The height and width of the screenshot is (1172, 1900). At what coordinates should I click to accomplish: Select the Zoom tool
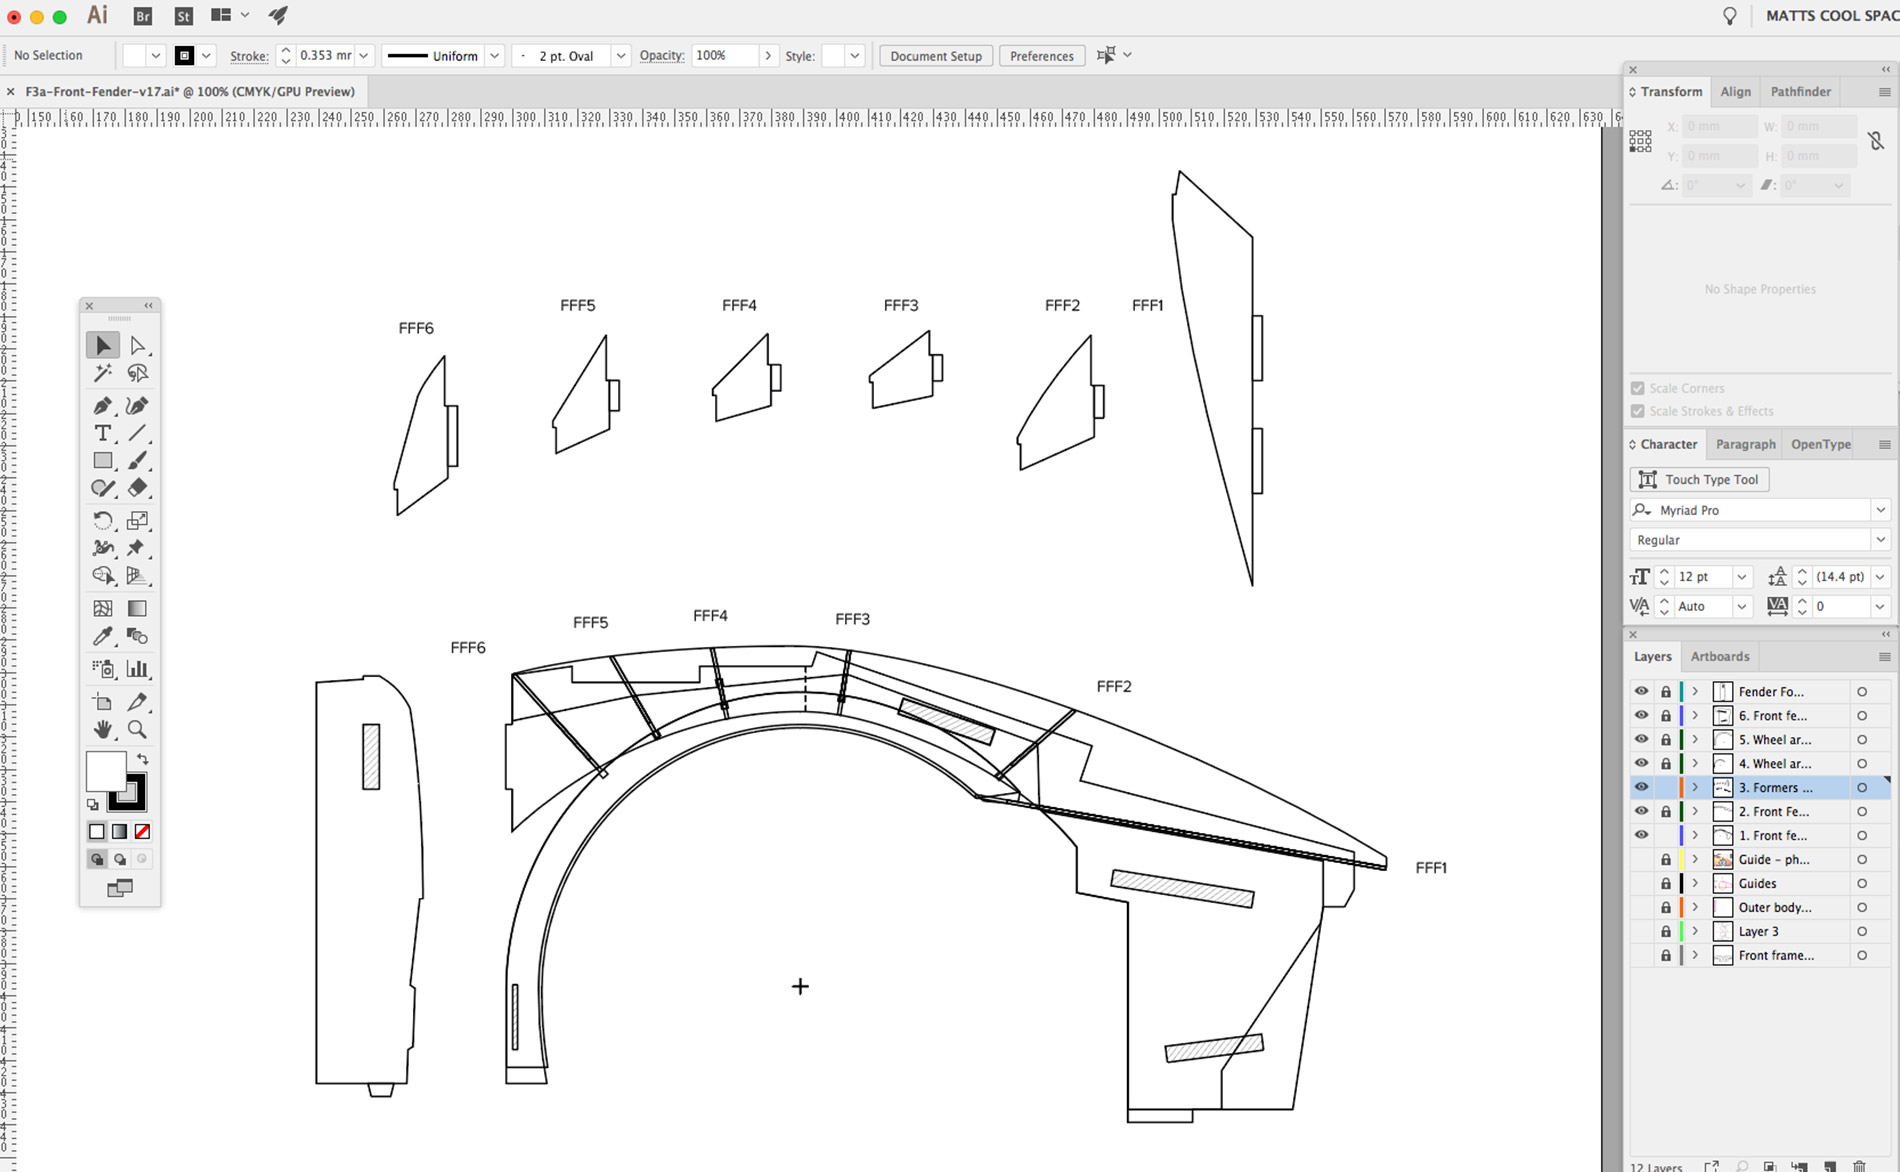click(x=138, y=730)
